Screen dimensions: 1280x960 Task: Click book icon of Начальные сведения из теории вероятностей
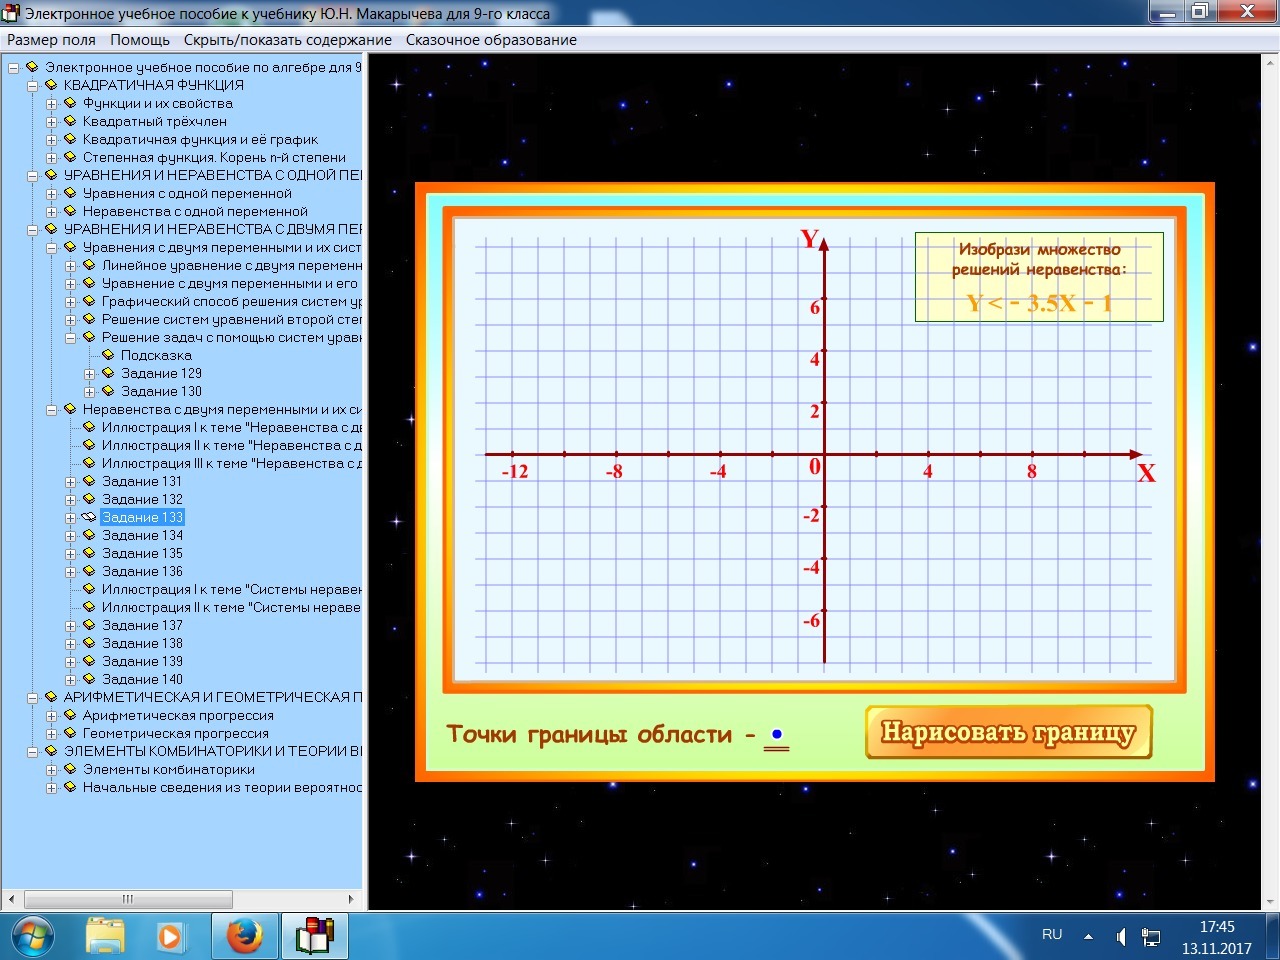[x=70, y=787]
